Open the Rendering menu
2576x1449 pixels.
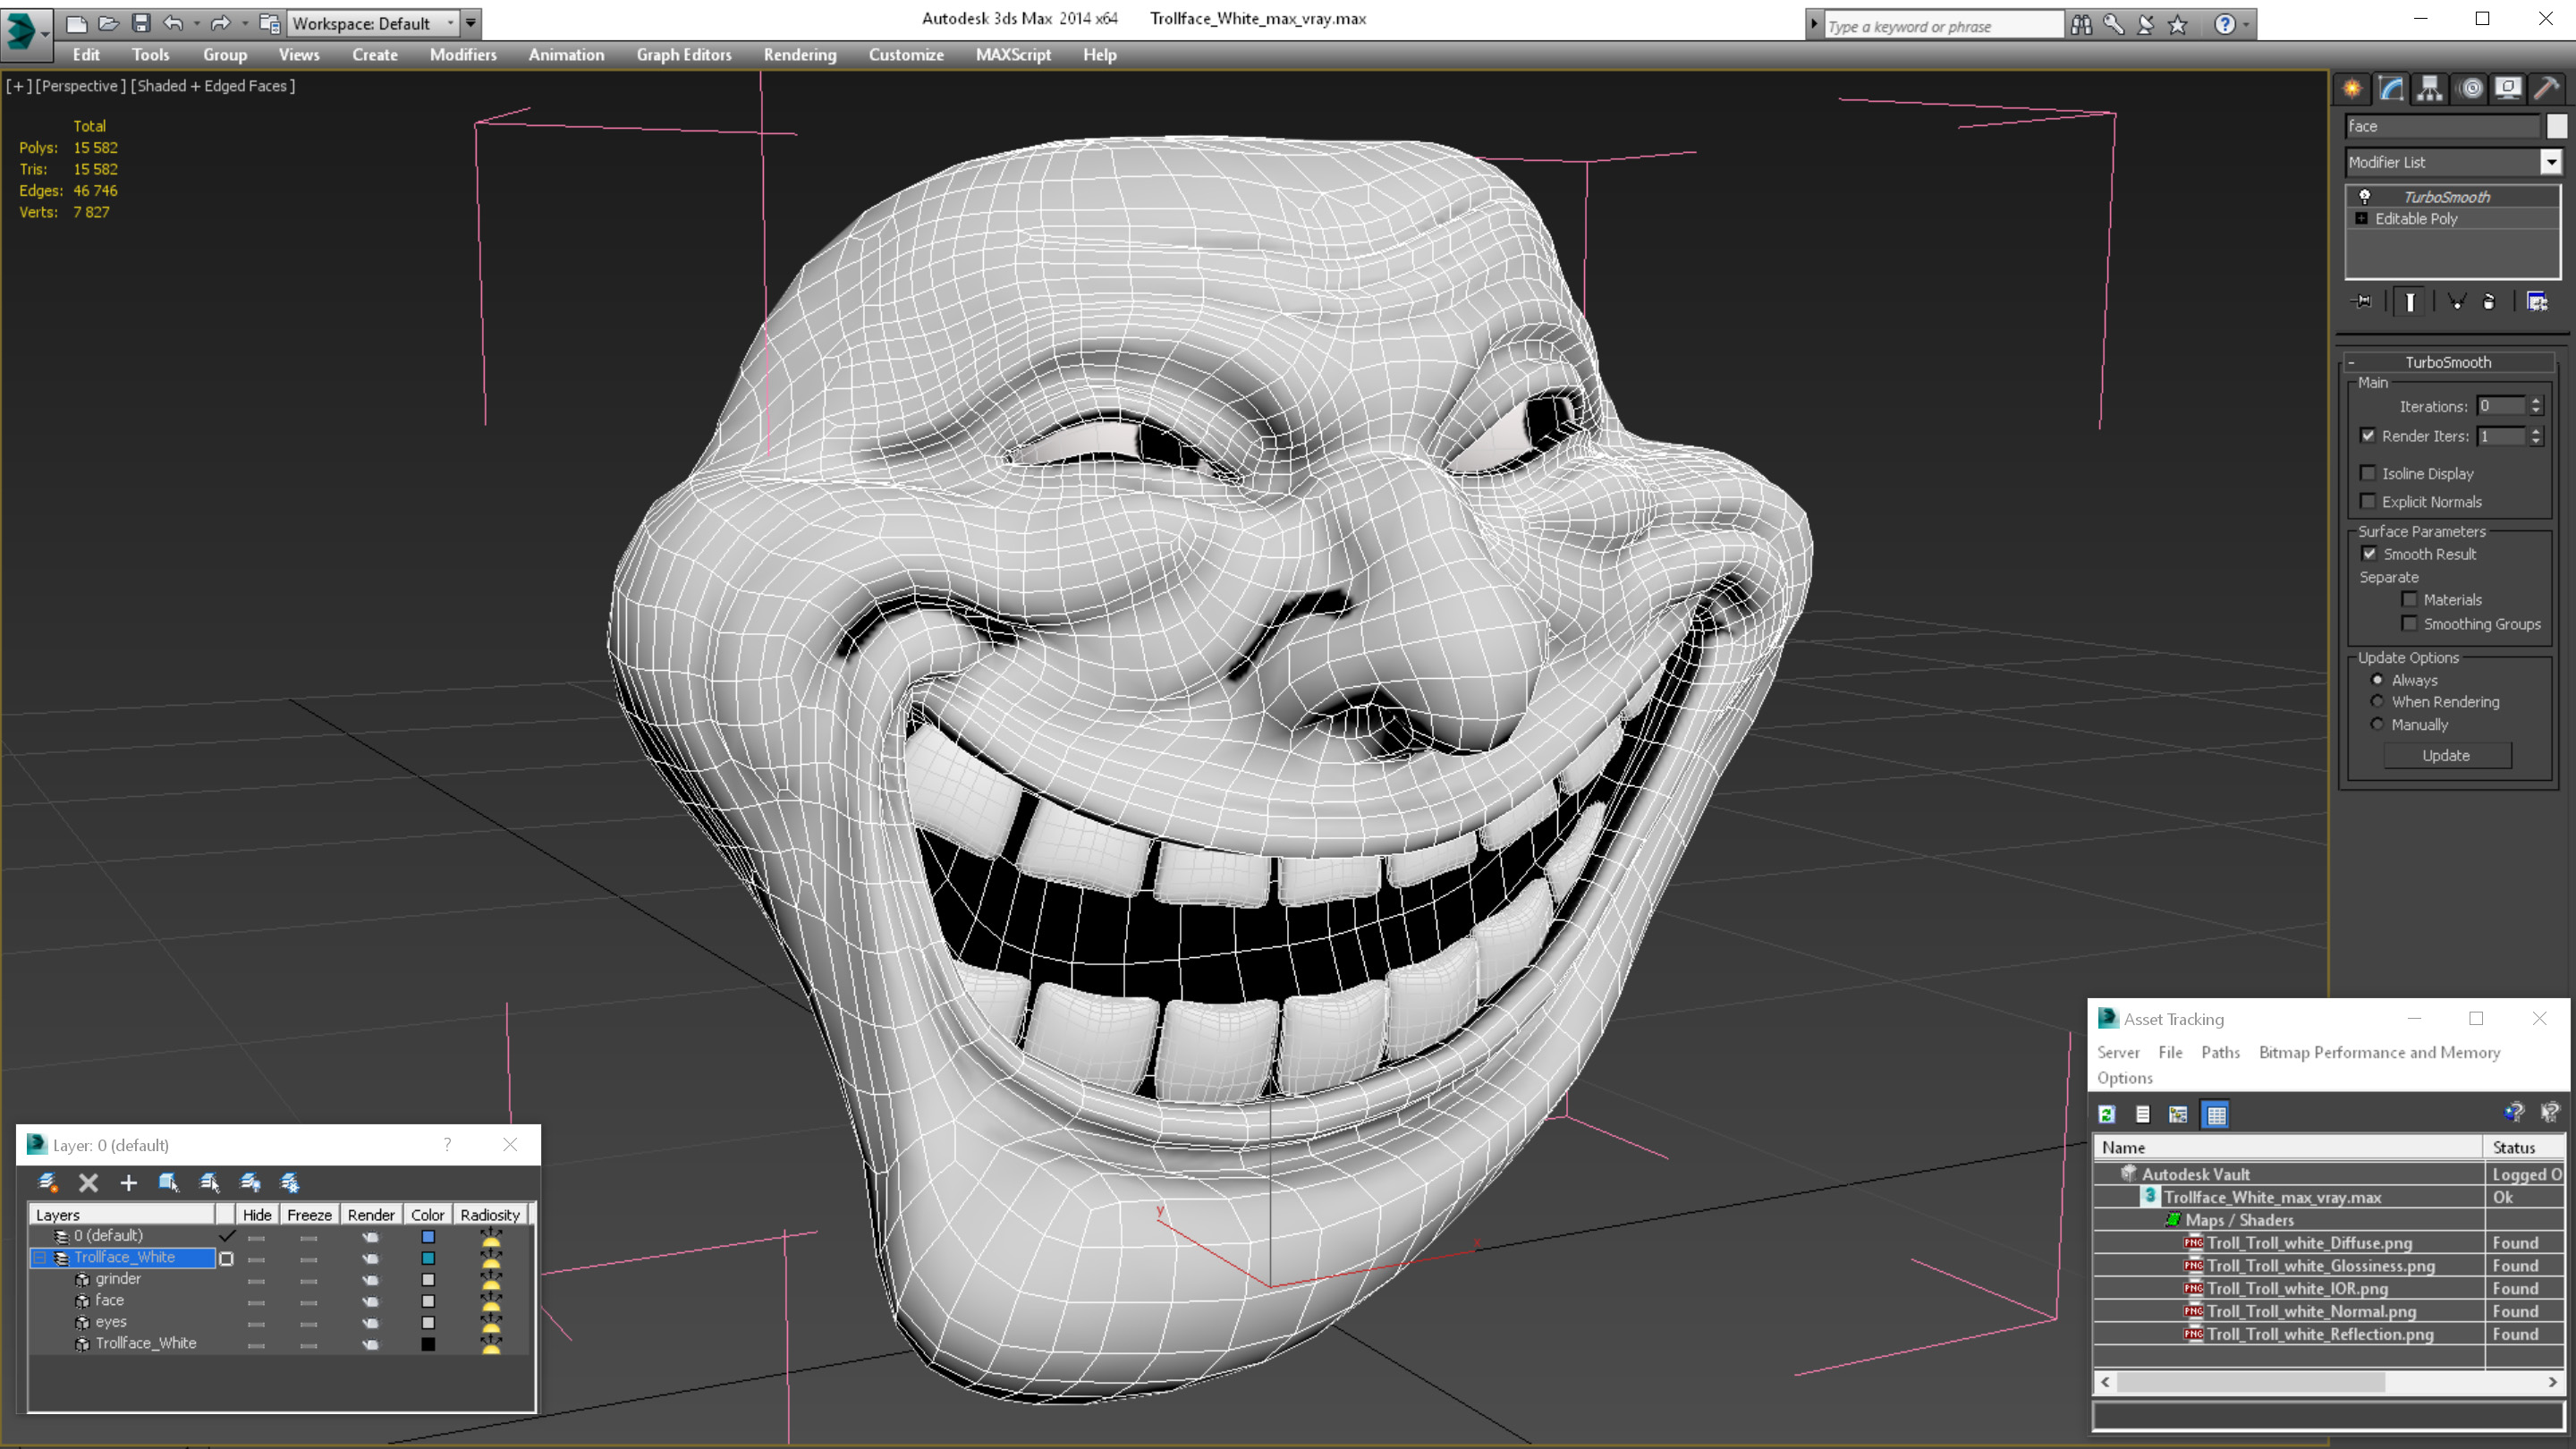coord(799,55)
